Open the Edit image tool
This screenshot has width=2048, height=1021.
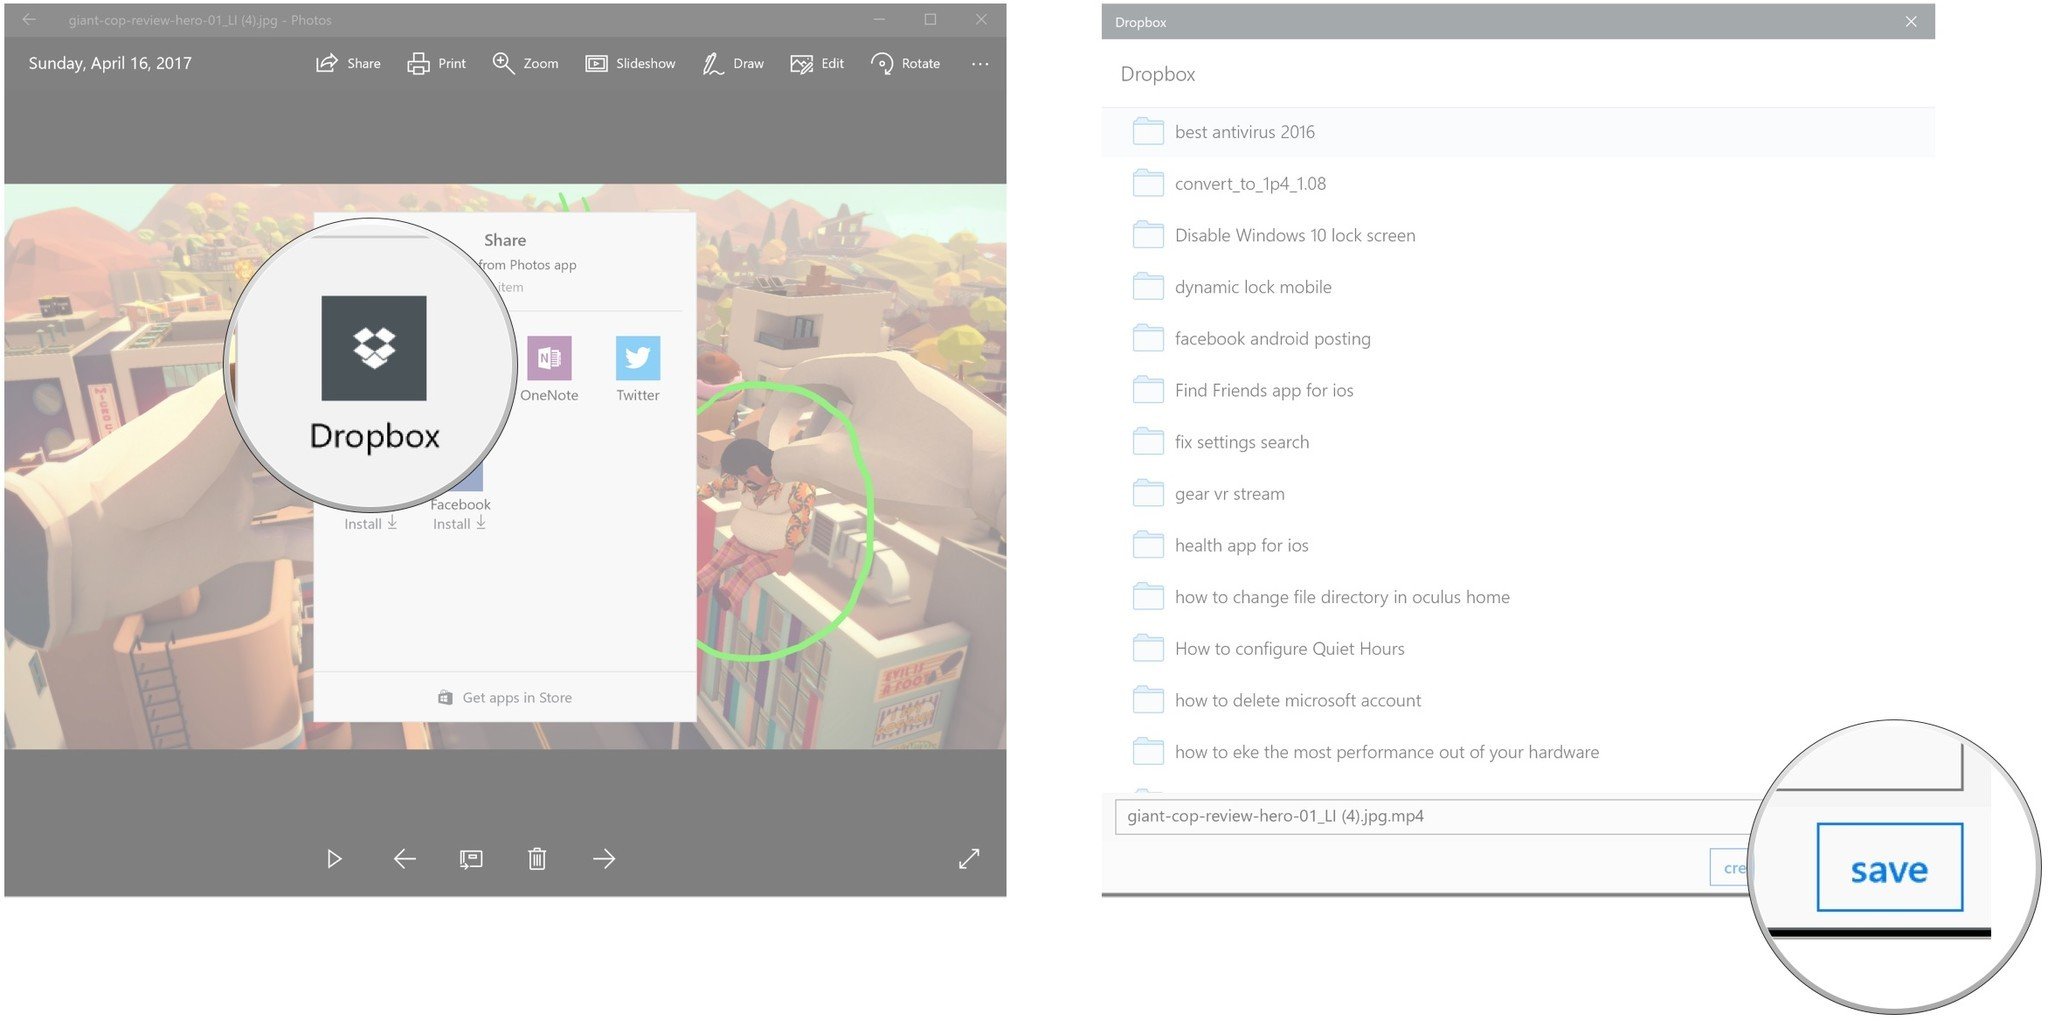[817, 63]
